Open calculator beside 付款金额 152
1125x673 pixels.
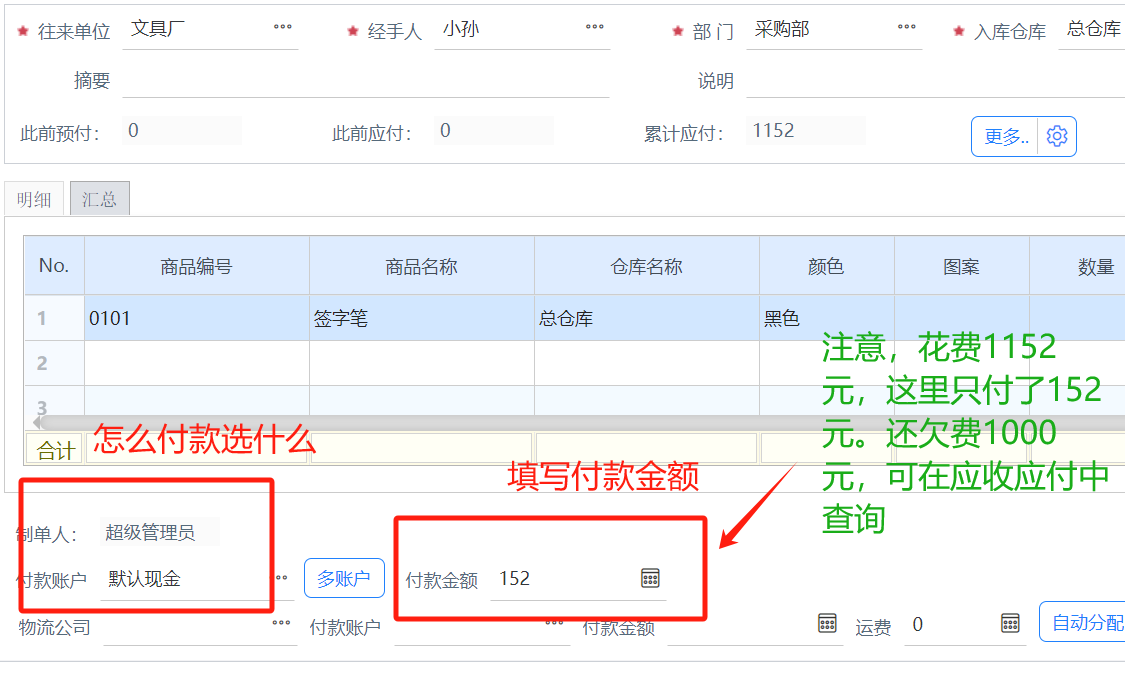point(650,578)
